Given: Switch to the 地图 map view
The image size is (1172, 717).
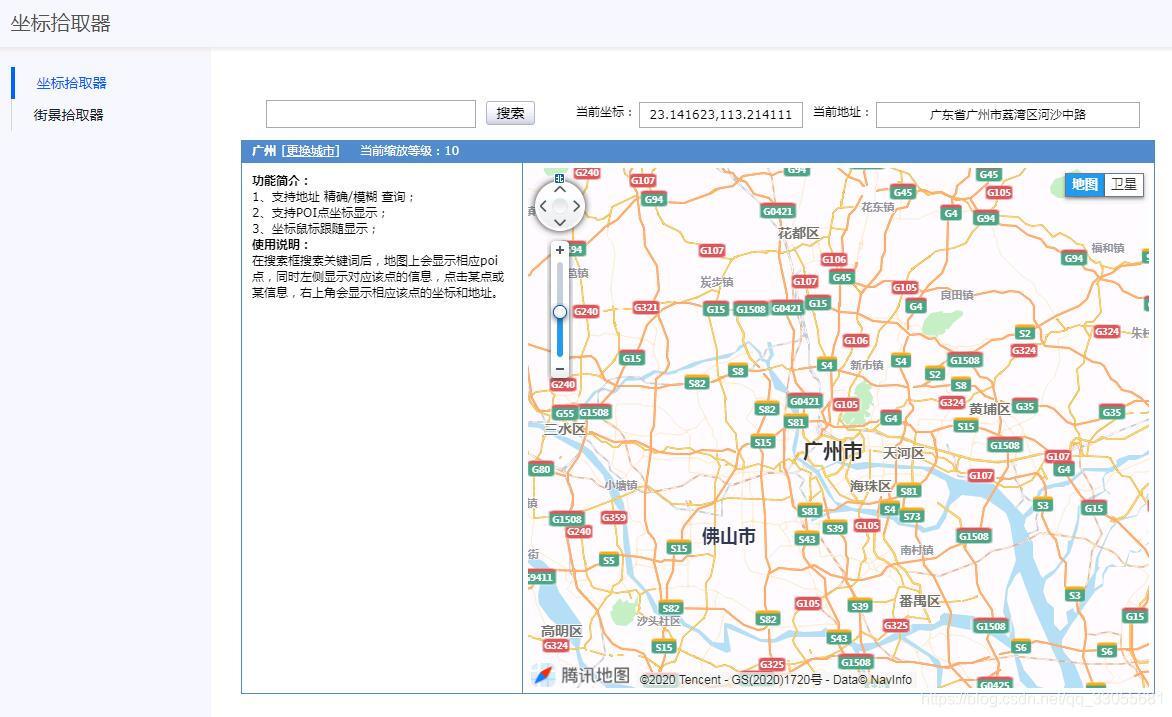Looking at the screenshot, I should point(1085,184).
